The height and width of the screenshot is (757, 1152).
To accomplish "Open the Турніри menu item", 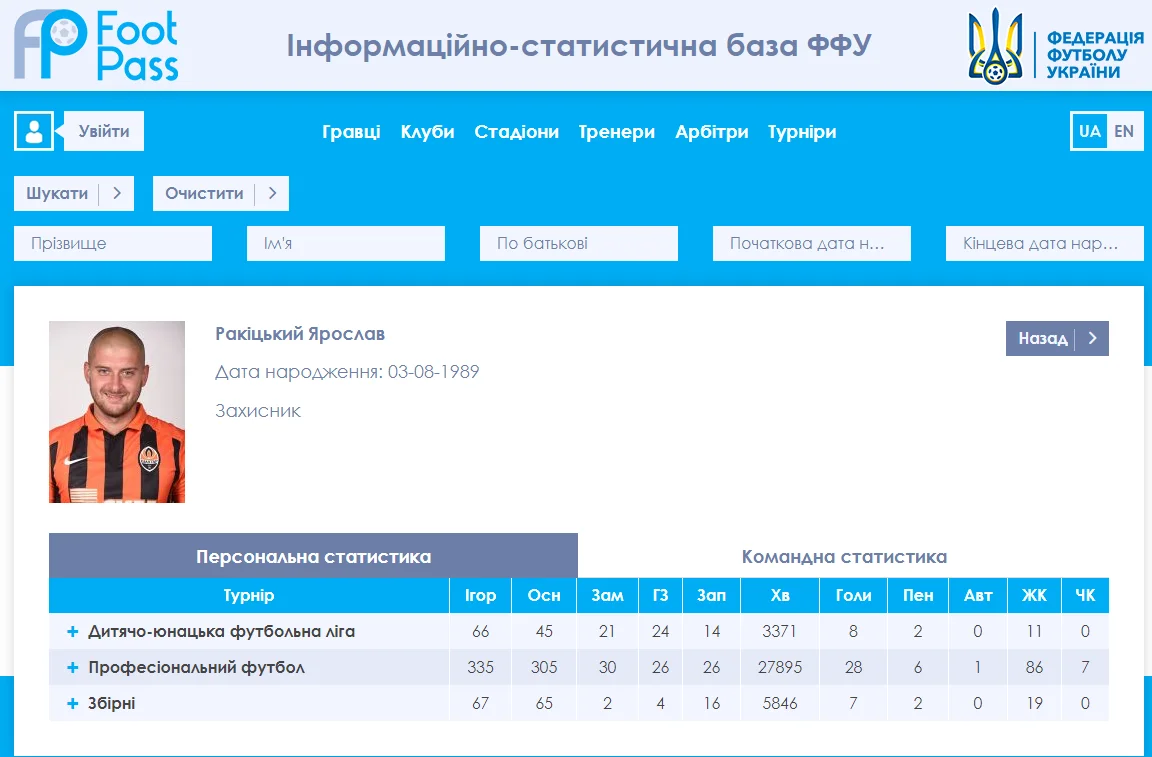I will click(x=802, y=132).
